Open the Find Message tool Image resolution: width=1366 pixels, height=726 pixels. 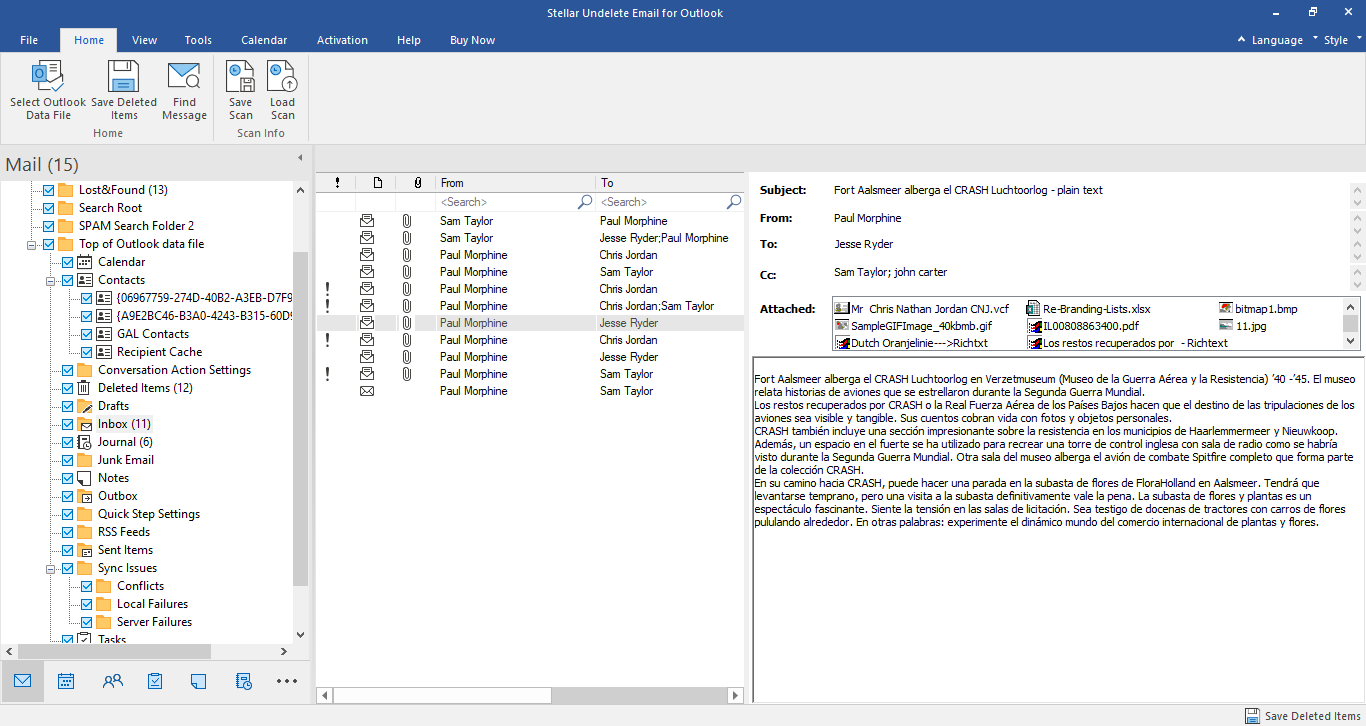coord(184,90)
